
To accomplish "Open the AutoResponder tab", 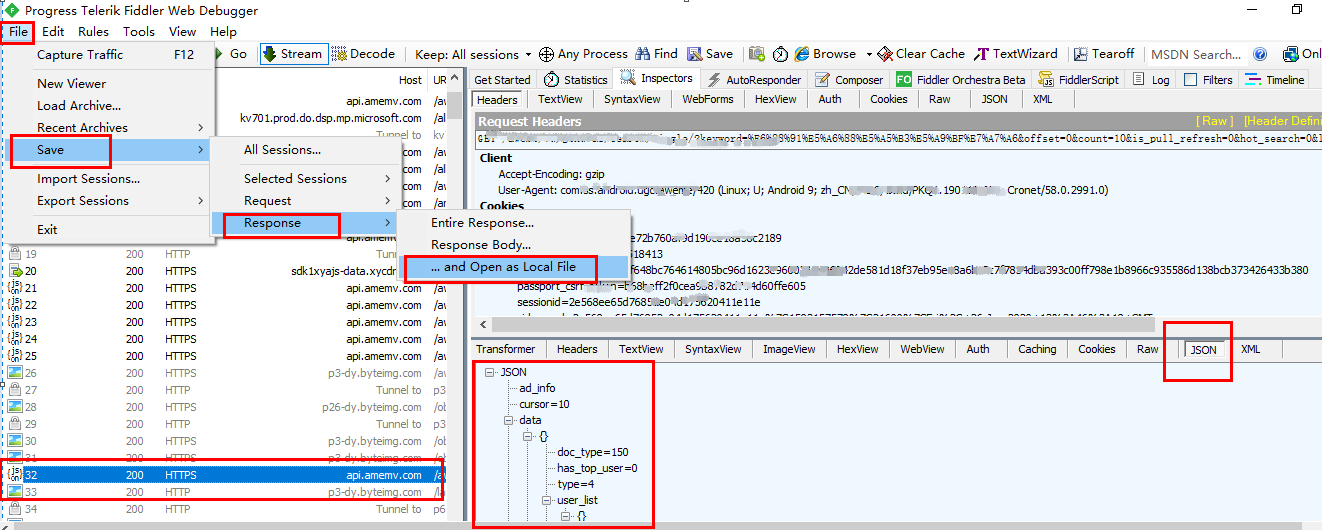I will coord(754,80).
